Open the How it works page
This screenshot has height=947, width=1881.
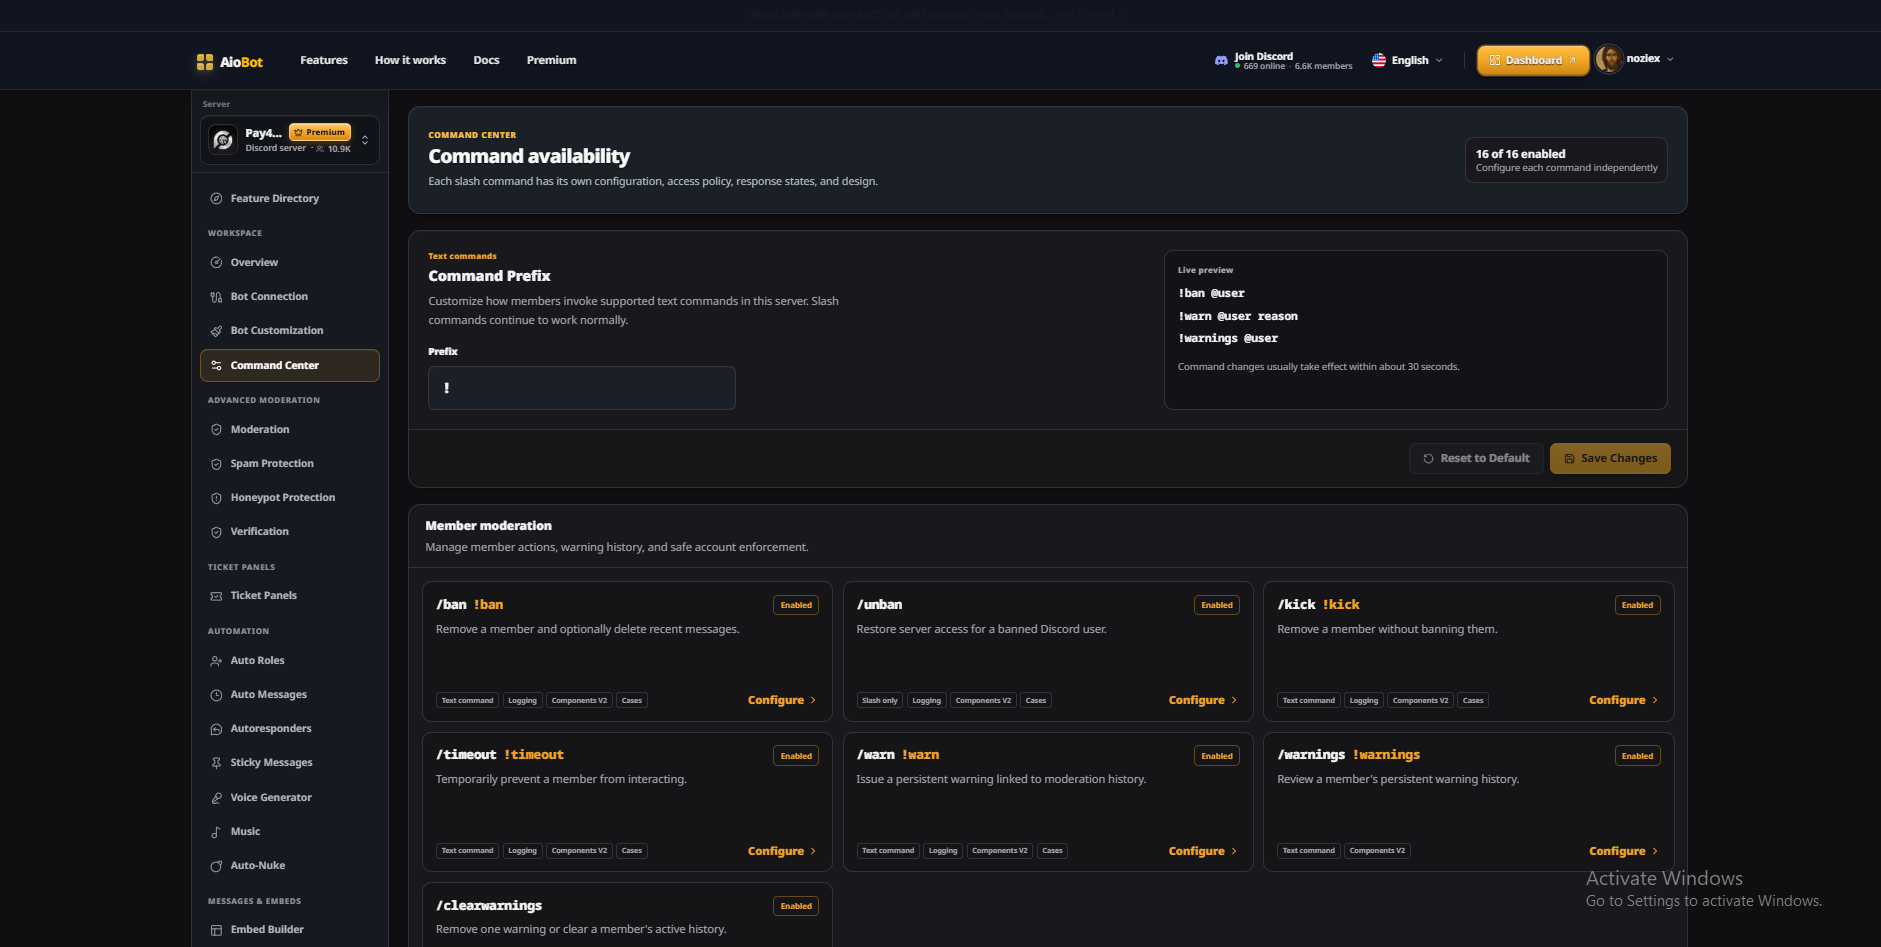tap(410, 60)
